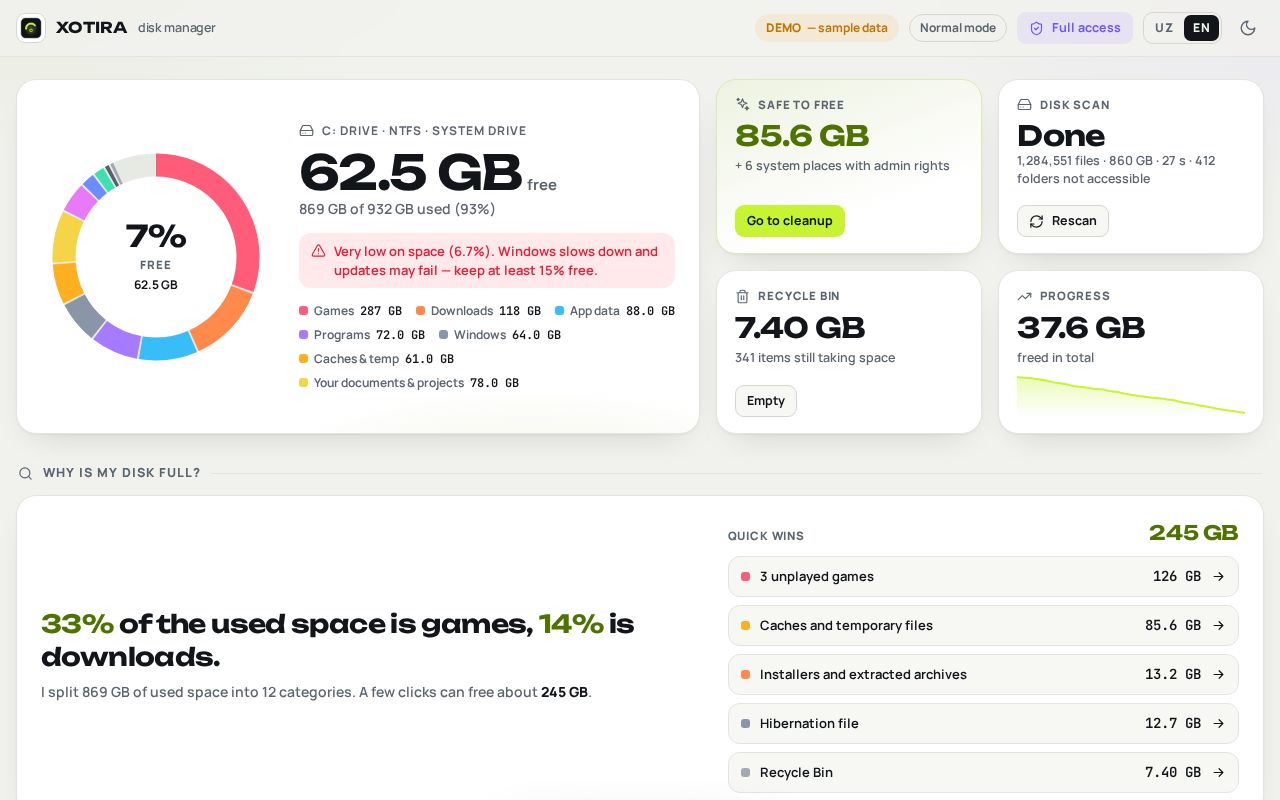This screenshot has height=800, width=1280.
Task: Click the 85.6 GB safe to free value
Action: (802, 136)
